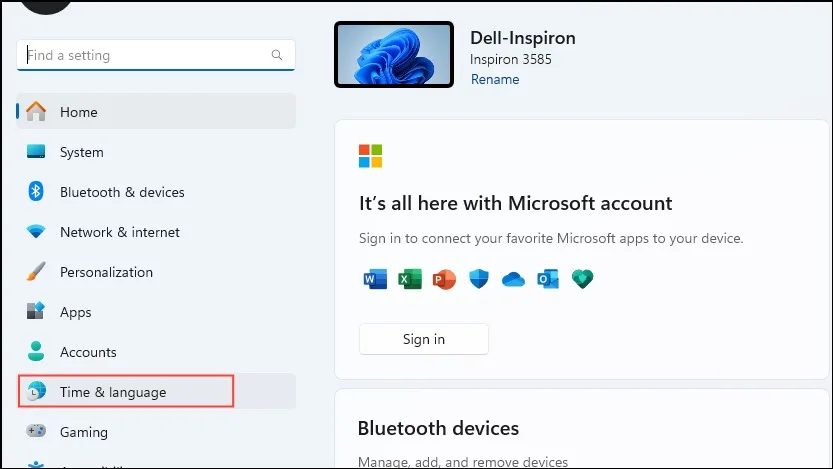The image size is (833, 469).
Task: Click the Personalization paintbrush icon
Action: coord(36,271)
